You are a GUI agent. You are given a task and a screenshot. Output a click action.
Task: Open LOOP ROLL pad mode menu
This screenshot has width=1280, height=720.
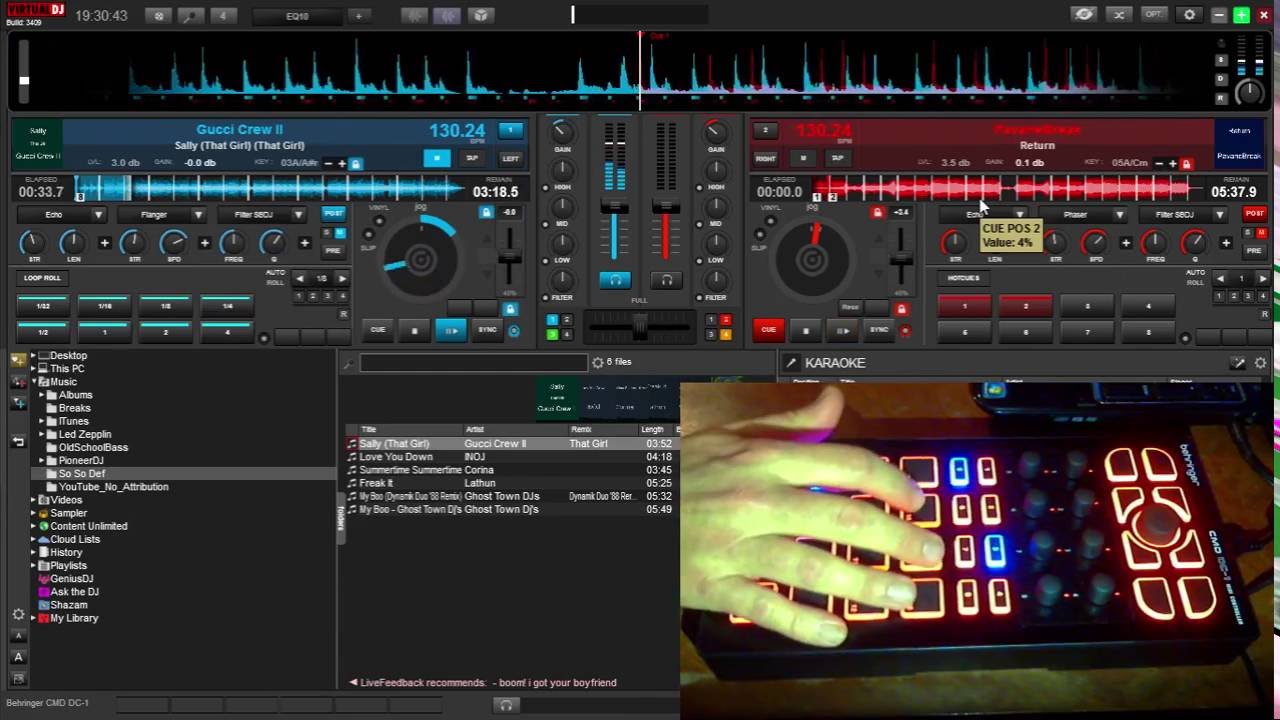[43, 278]
